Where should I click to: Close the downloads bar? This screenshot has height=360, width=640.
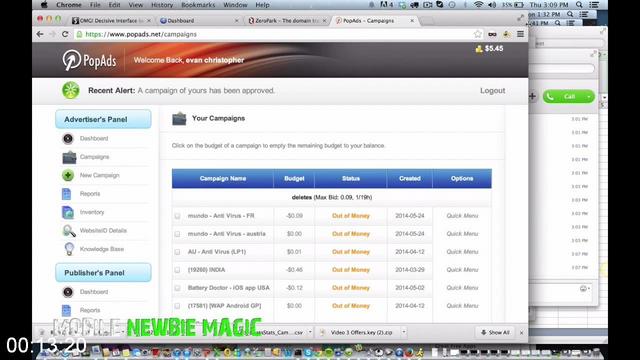point(521,333)
